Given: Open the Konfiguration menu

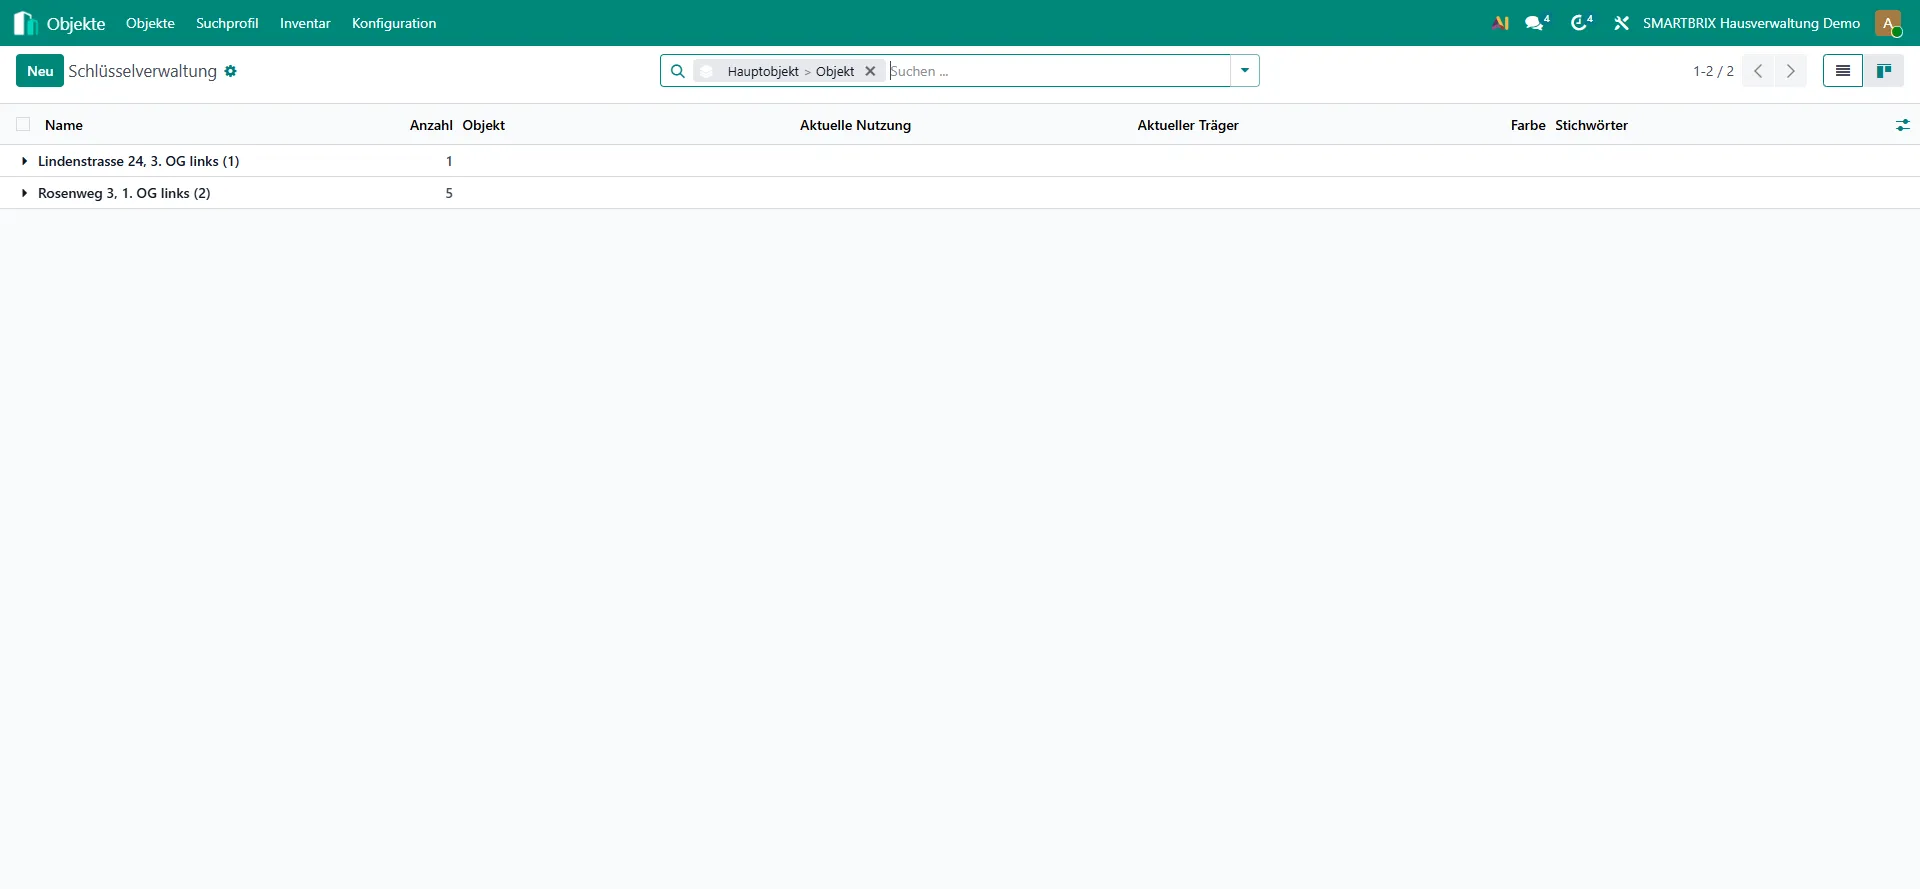Looking at the screenshot, I should tap(394, 23).
